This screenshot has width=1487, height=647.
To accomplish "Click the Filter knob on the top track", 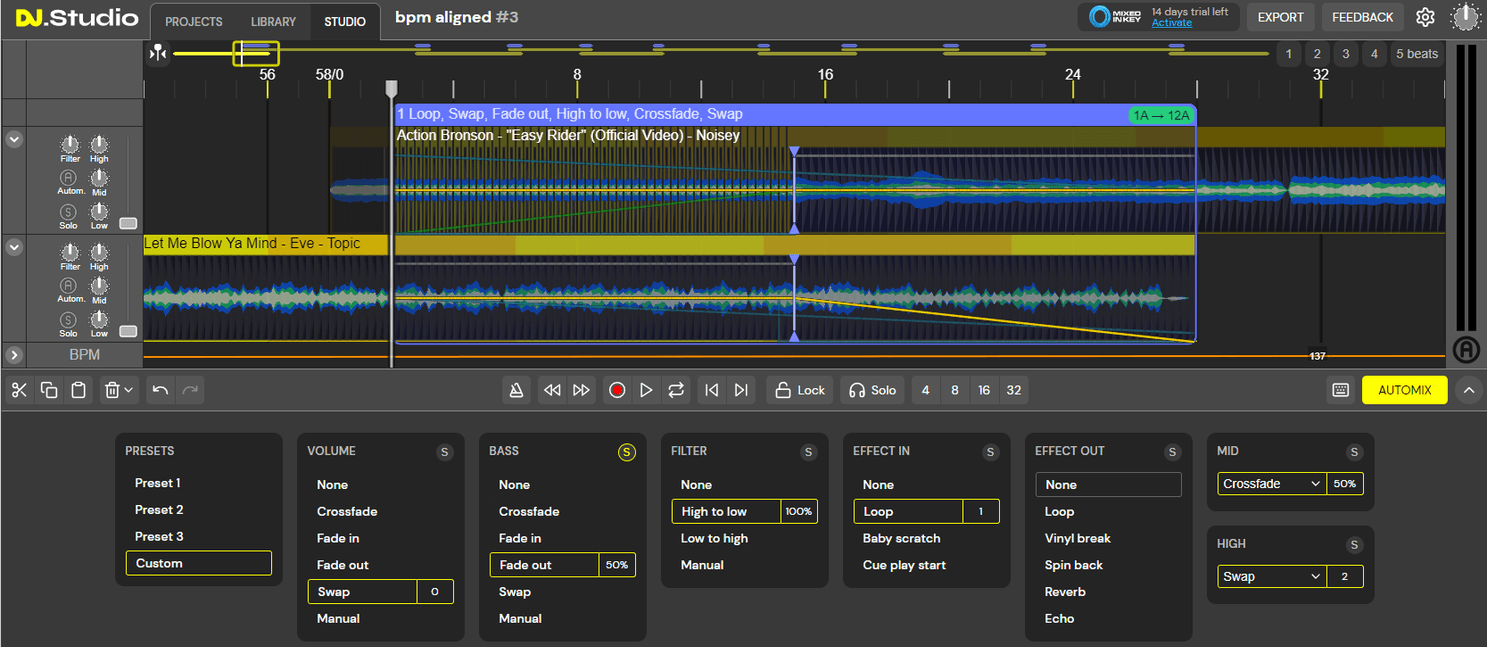I will pos(69,146).
